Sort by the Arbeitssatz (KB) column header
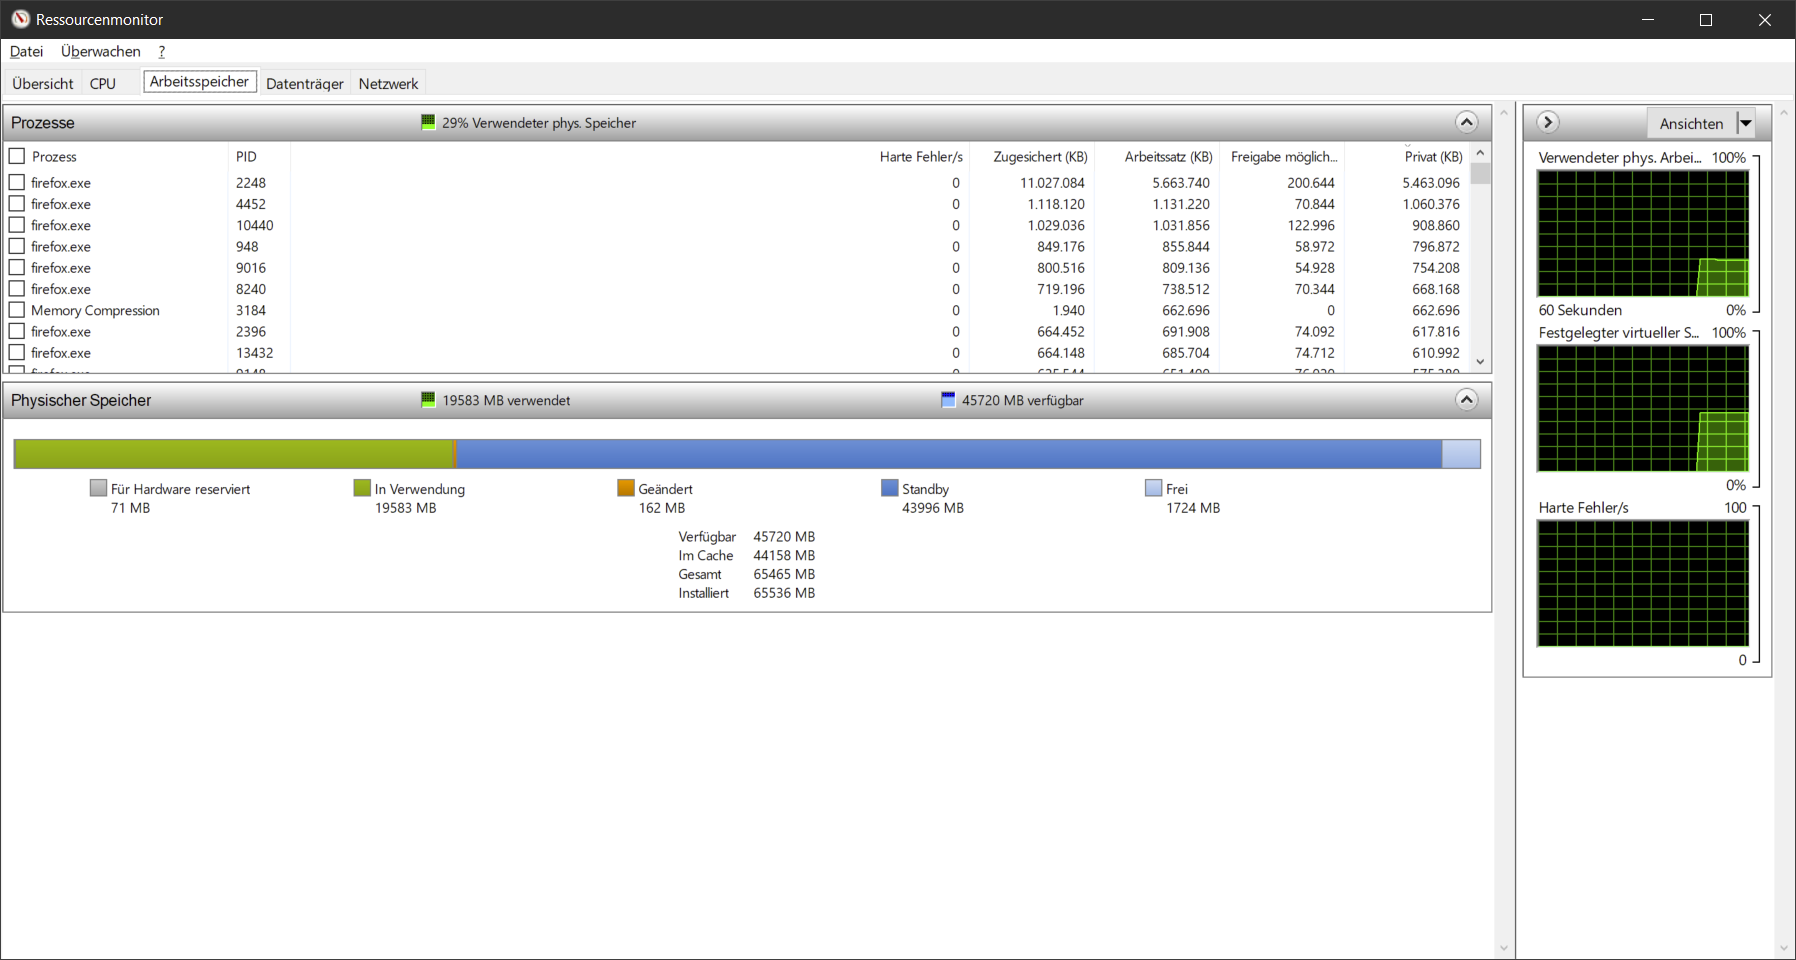 (x=1168, y=156)
